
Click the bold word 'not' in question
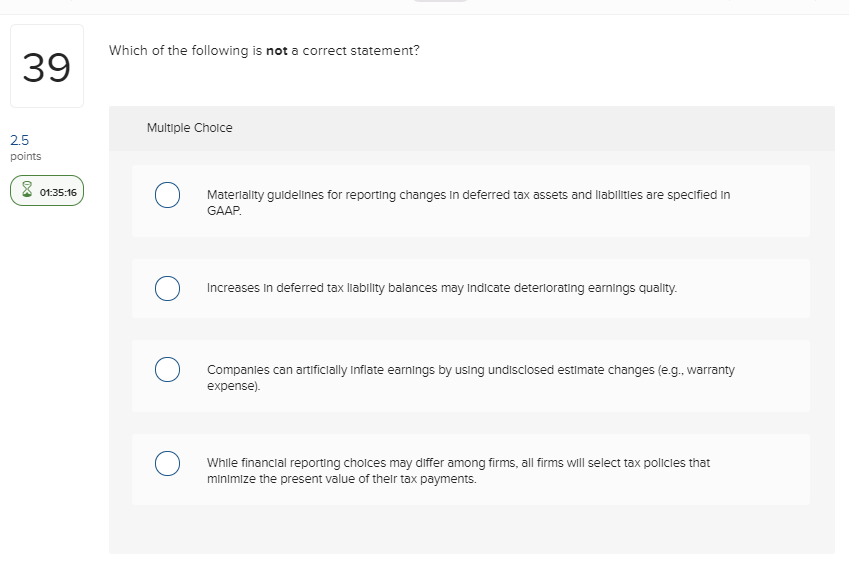click(x=276, y=50)
